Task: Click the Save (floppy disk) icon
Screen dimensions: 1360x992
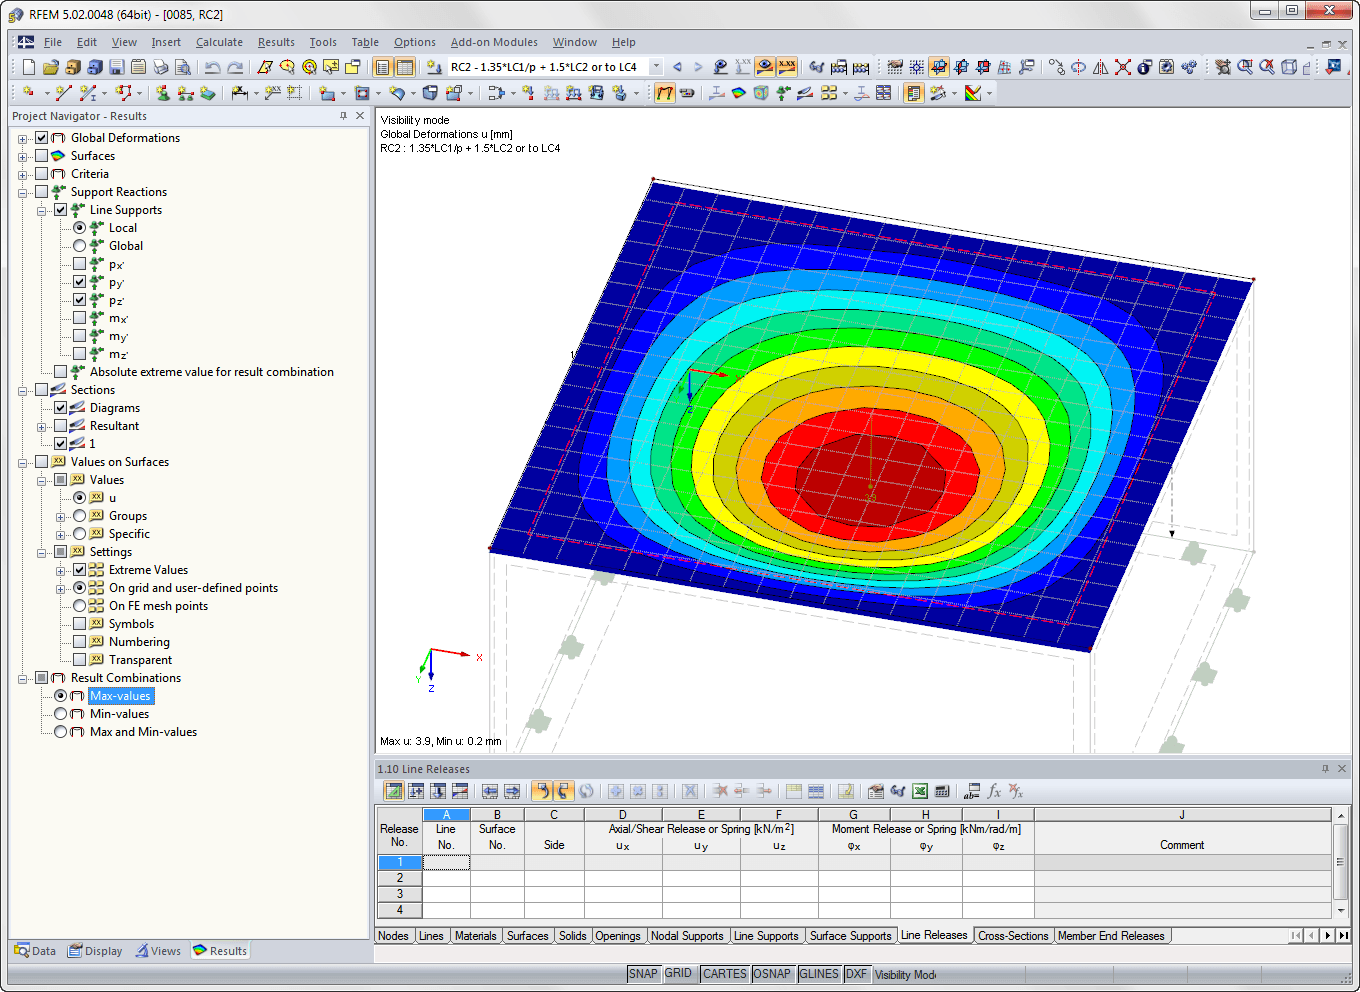Action: [116, 67]
